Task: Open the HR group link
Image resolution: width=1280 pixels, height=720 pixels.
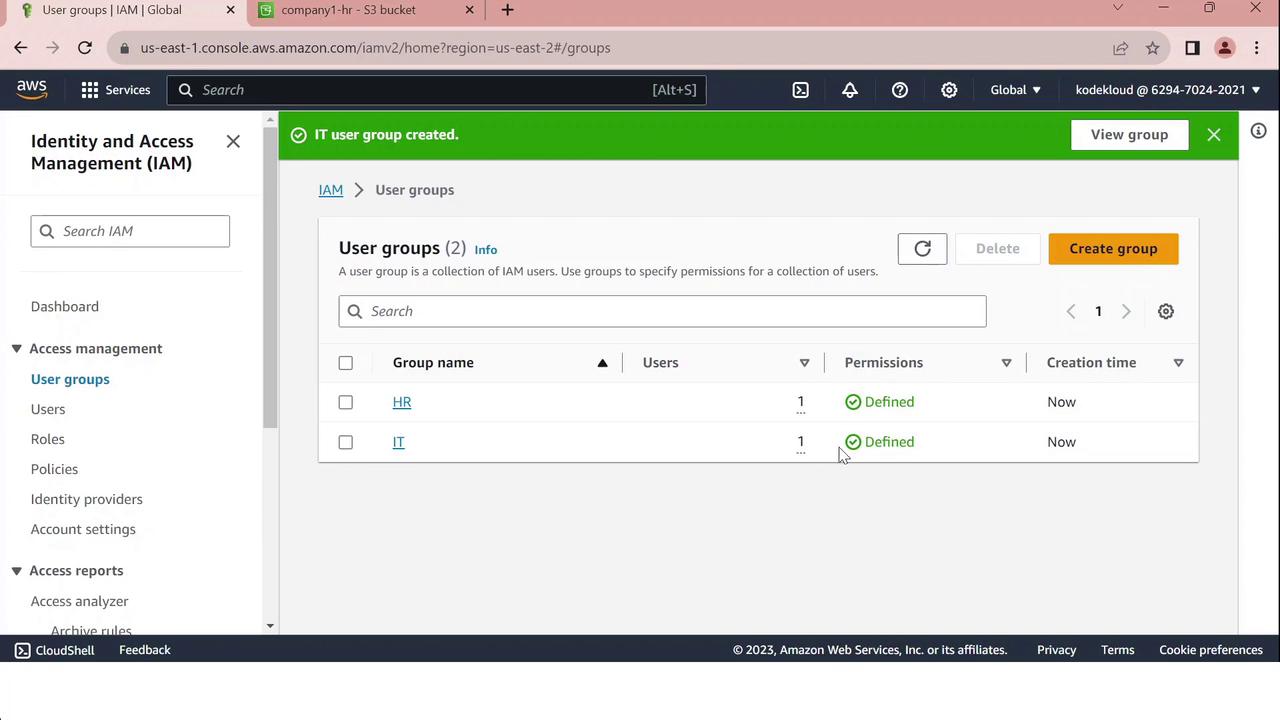Action: point(402,402)
